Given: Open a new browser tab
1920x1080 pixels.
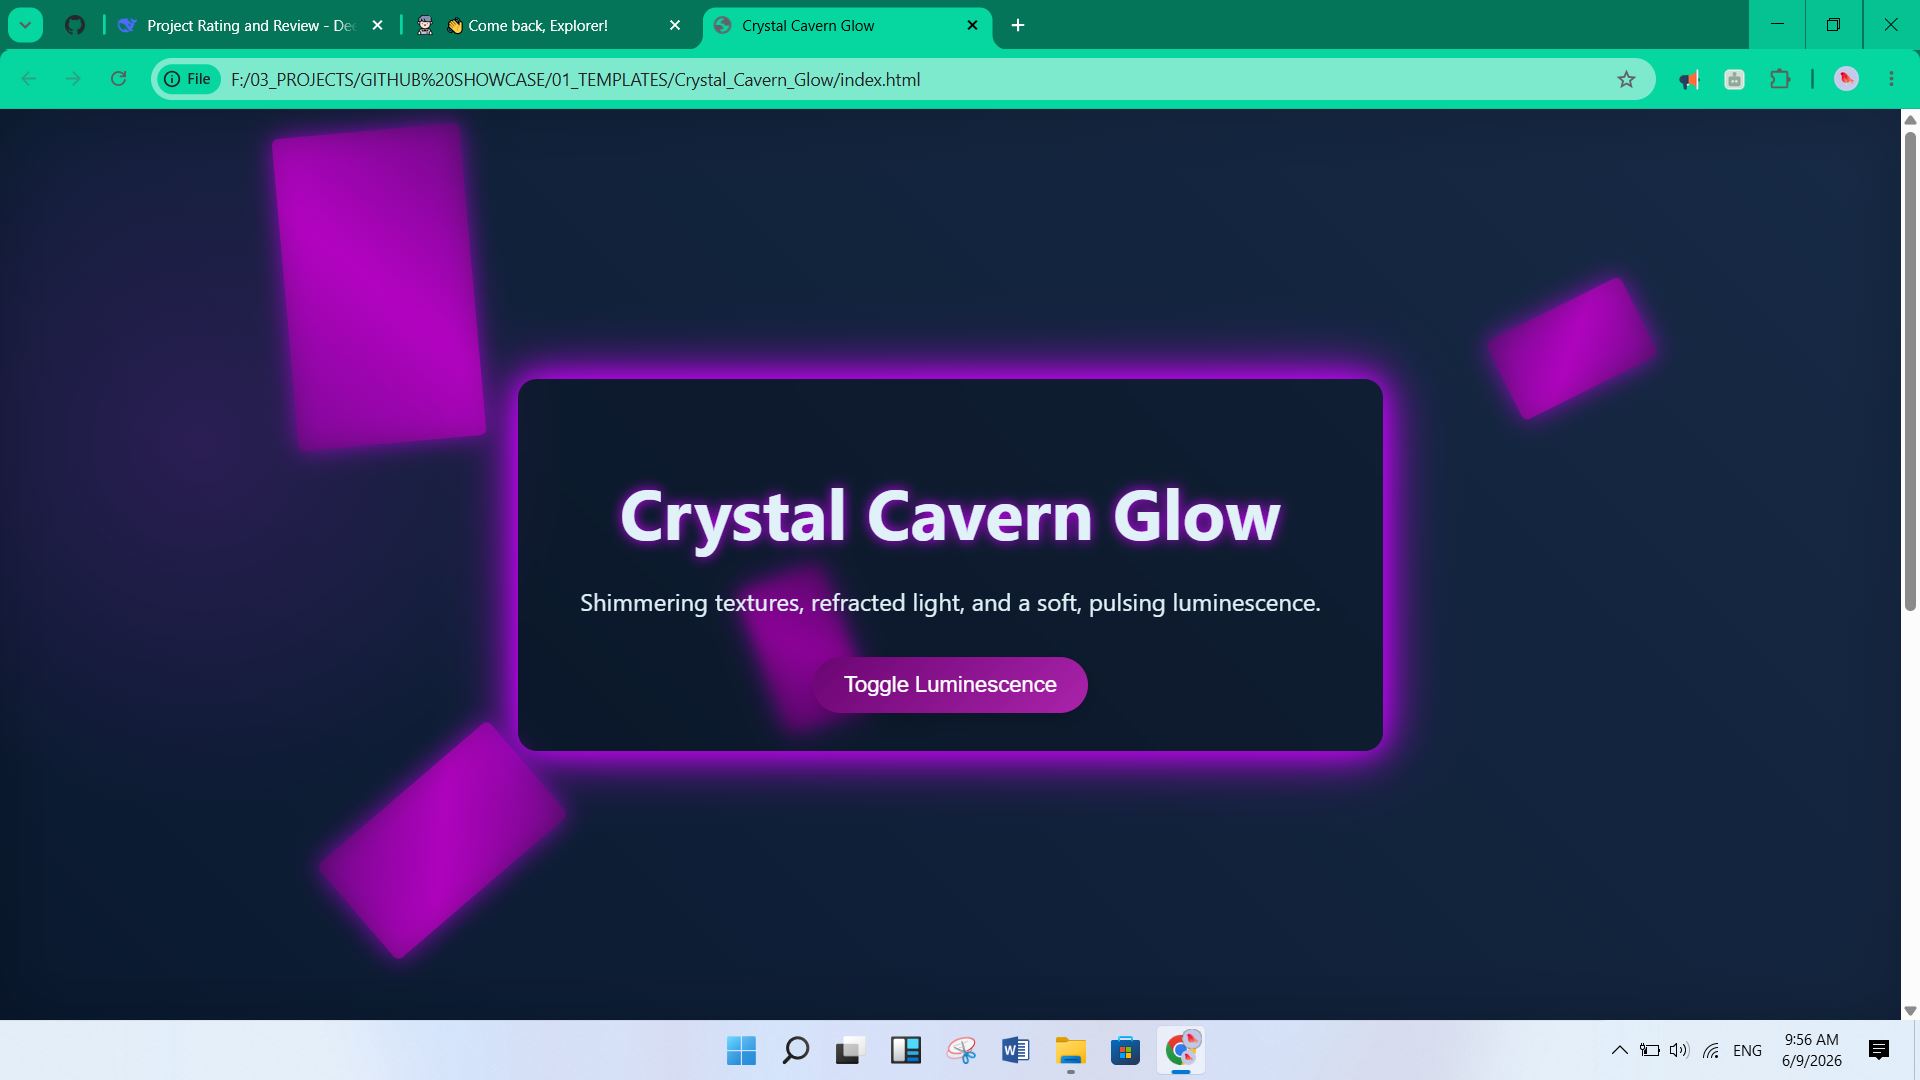Looking at the screenshot, I should pyautogui.click(x=1018, y=25).
